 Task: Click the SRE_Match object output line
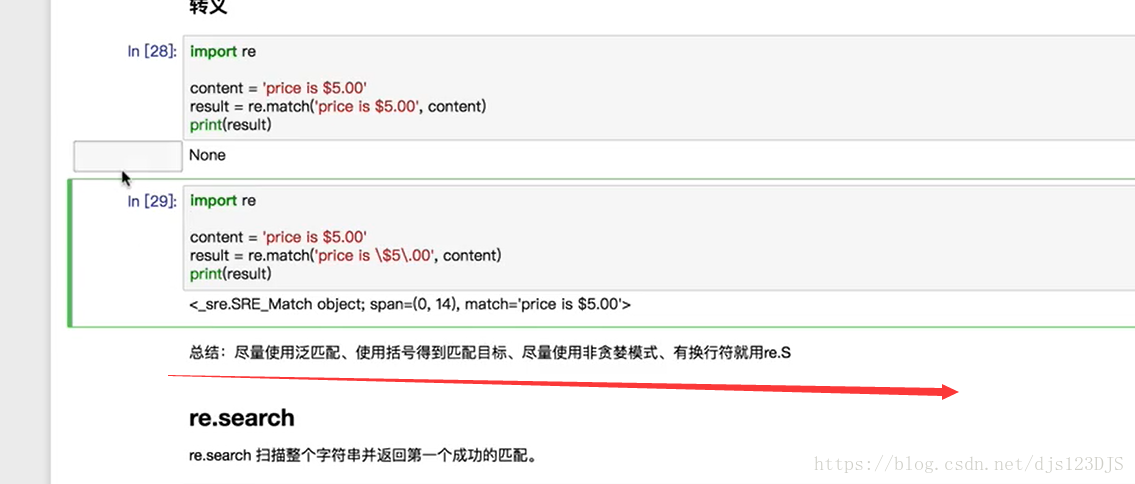tap(410, 305)
